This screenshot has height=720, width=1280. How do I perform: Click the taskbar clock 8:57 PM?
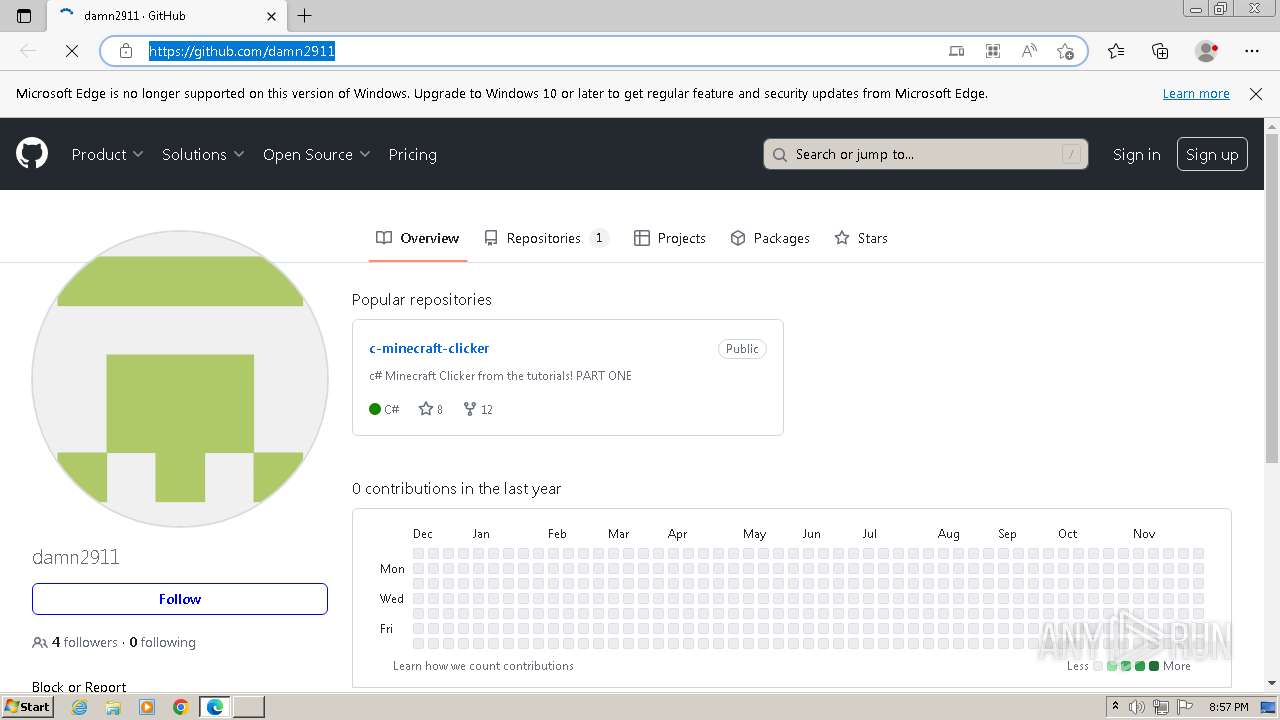click(1228, 707)
